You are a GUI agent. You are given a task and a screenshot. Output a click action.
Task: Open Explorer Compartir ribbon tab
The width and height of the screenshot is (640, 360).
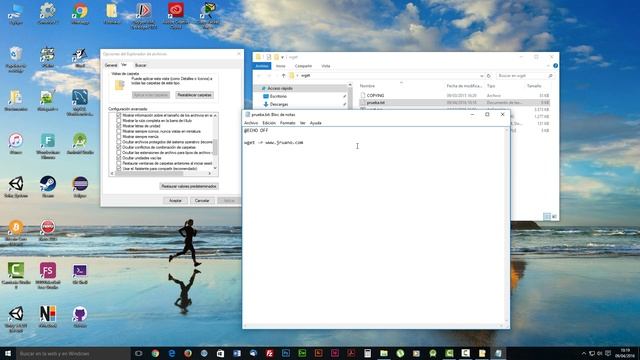303,66
